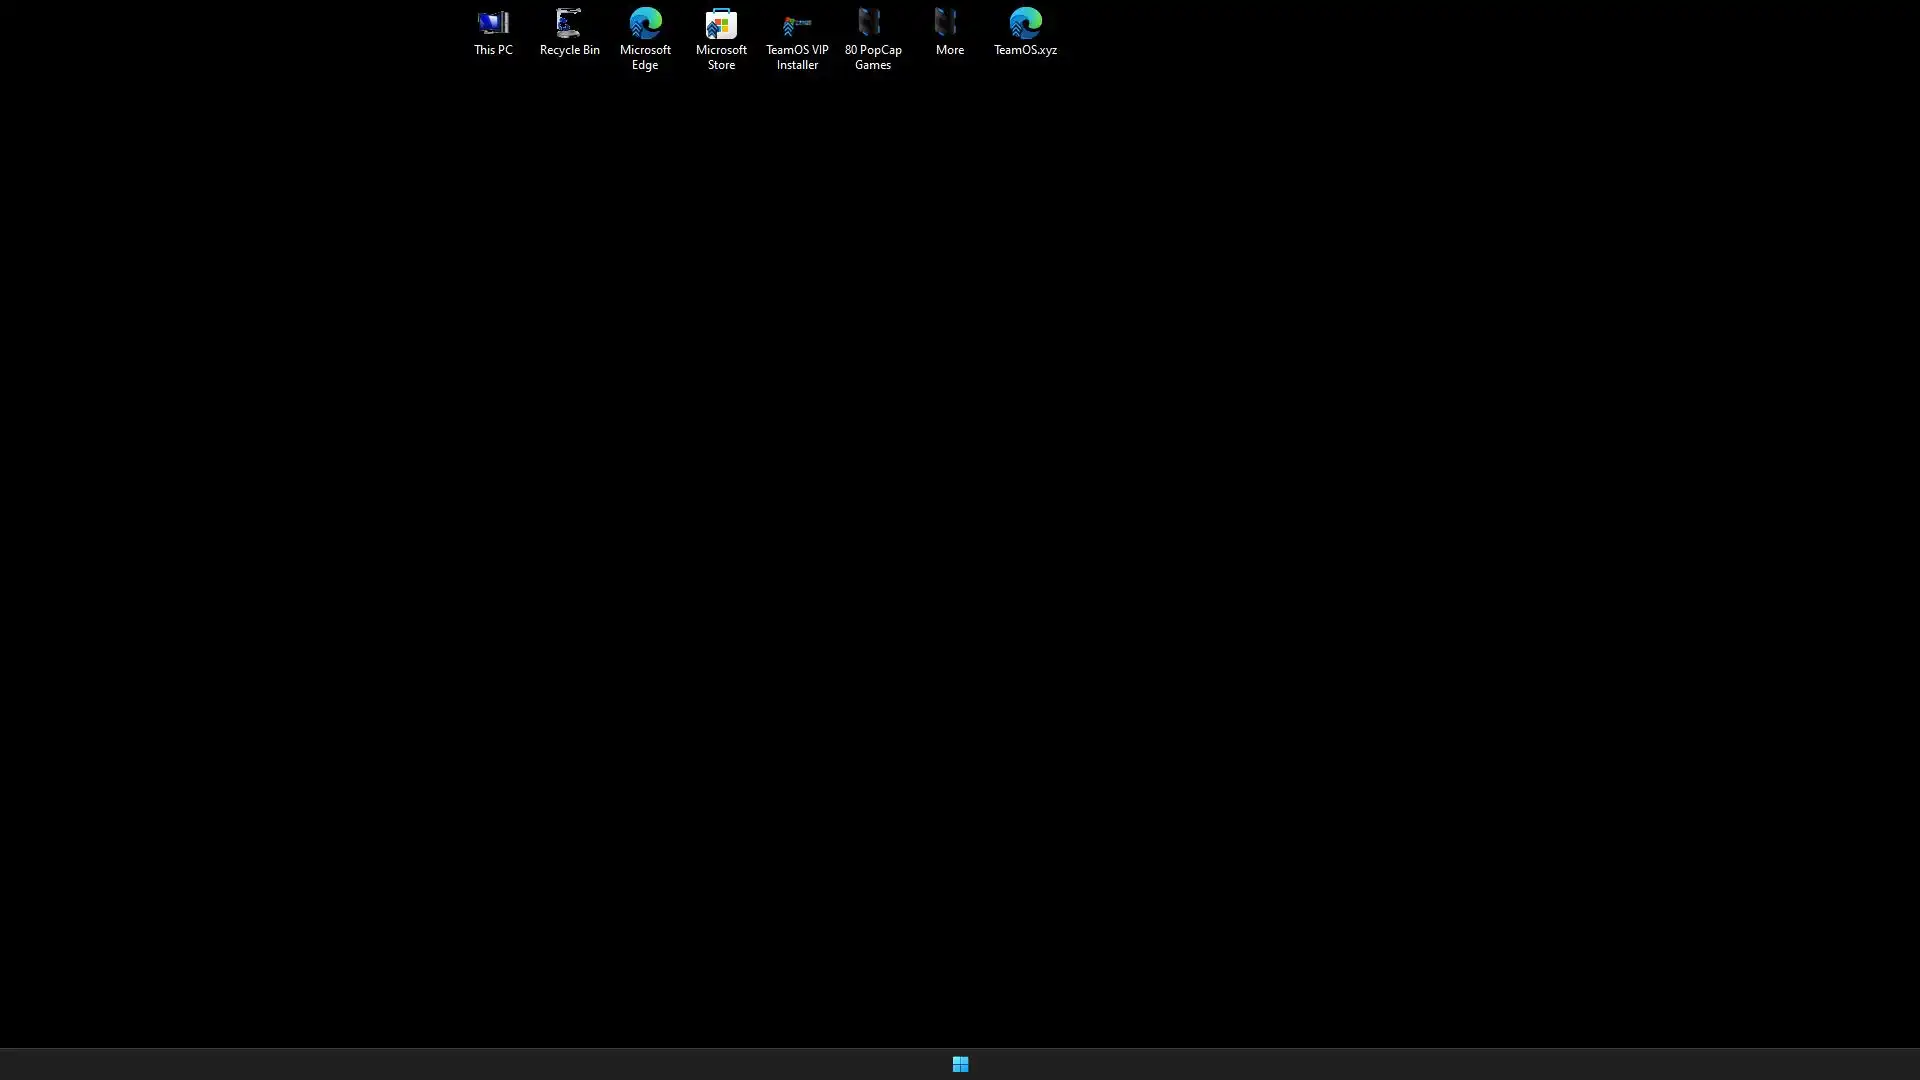Image resolution: width=1920 pixels, height=1080 pixels.
Task: Click the "Microsoft Edge" text label
Action: point(645,57)
